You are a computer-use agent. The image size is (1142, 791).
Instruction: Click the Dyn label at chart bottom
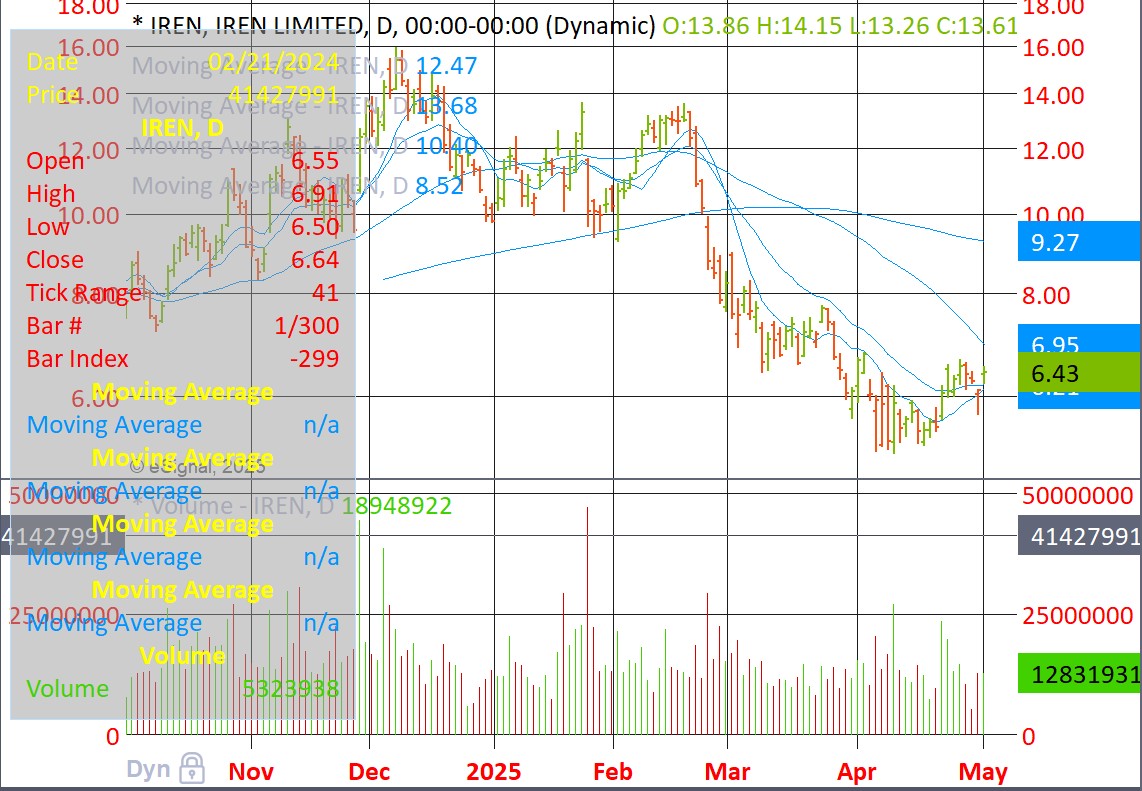[148, 769]
